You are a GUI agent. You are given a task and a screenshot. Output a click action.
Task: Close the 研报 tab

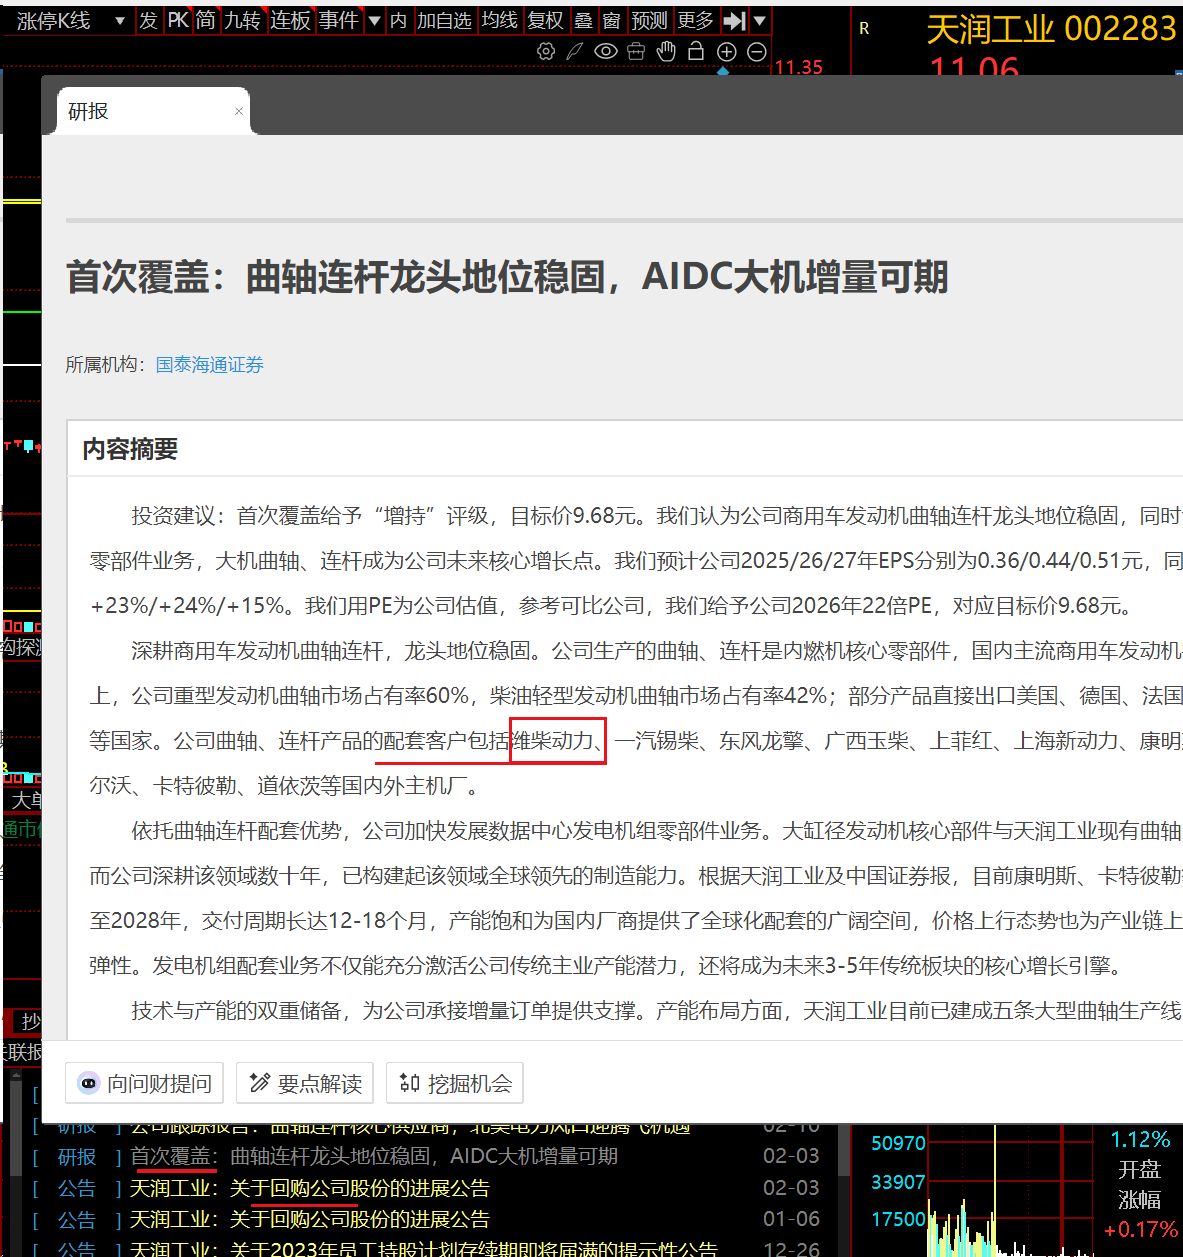pos(239,111)
